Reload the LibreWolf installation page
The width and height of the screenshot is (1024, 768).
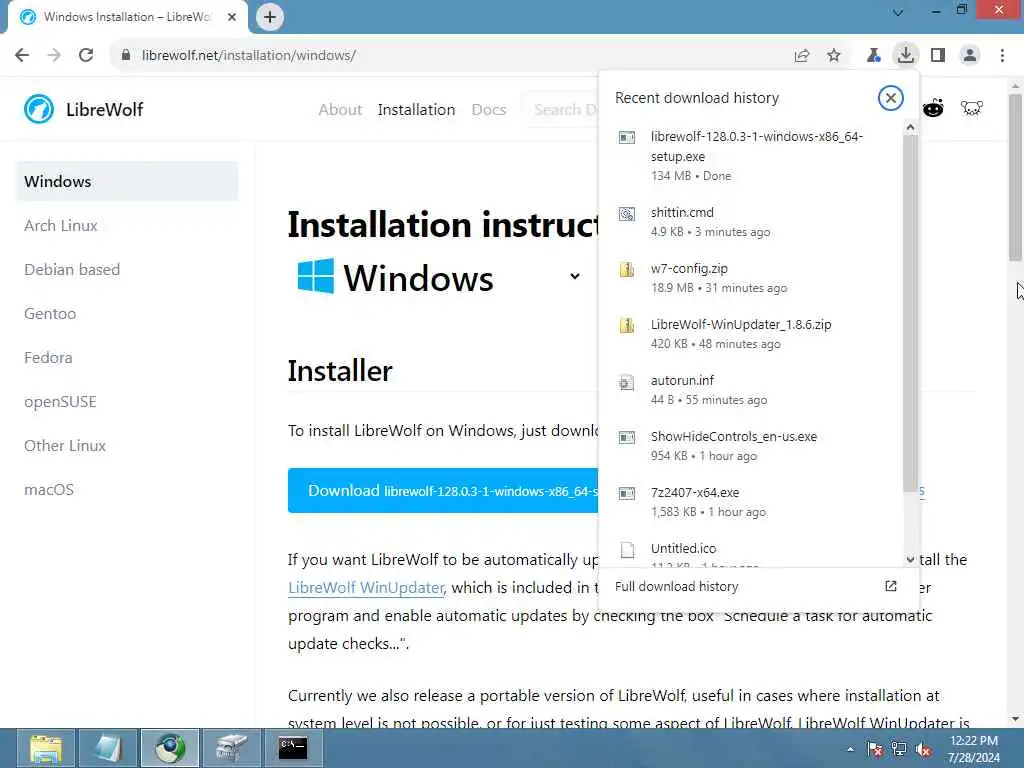(86, 55)
